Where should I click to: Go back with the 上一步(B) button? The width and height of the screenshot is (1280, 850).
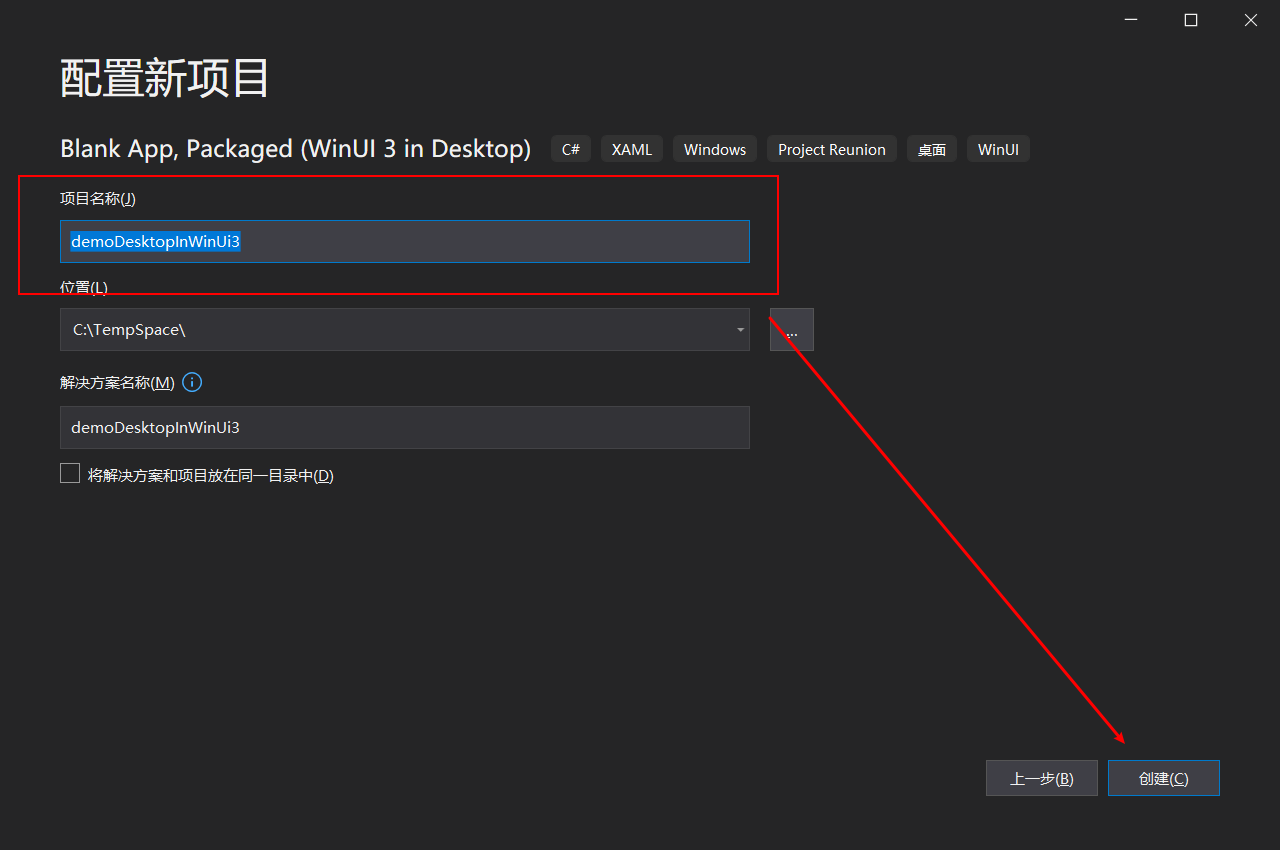1042,778
